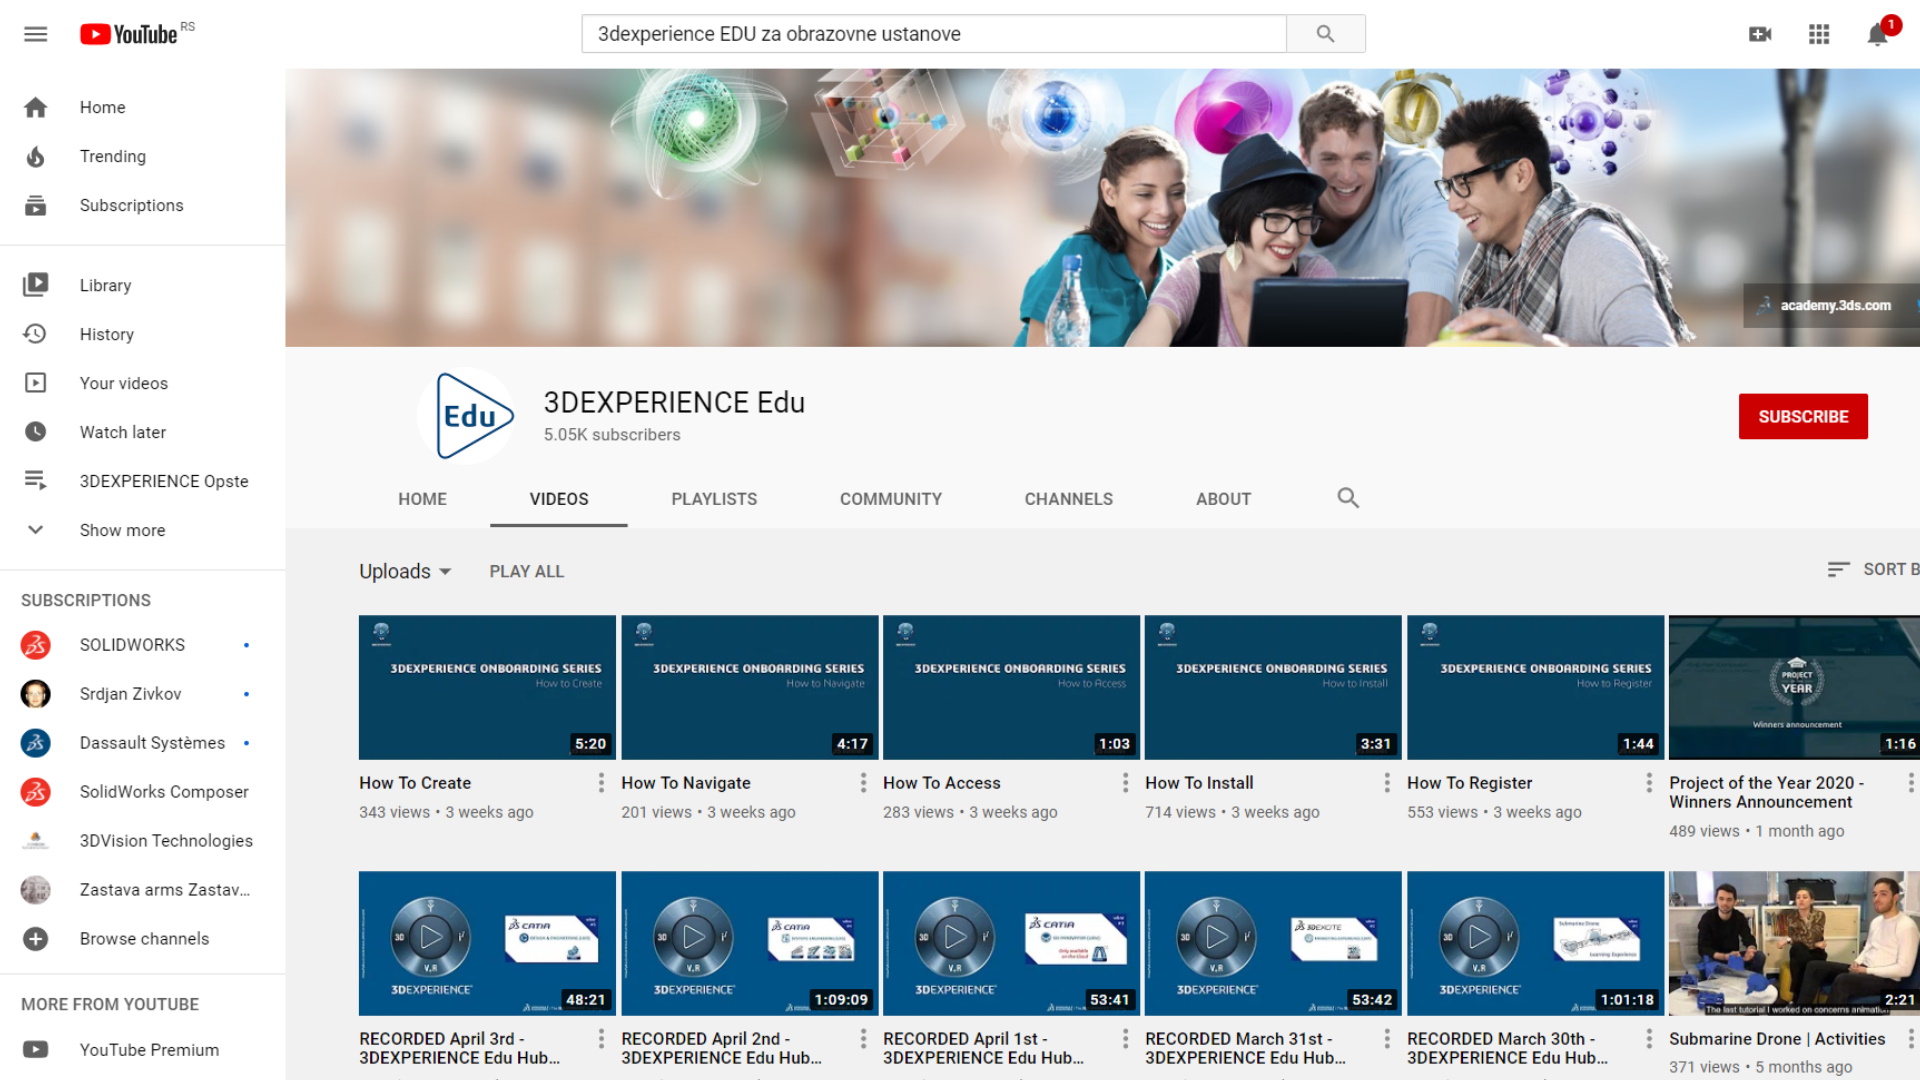Open options for RECORDED April 2nd video

click(863, 1039)
